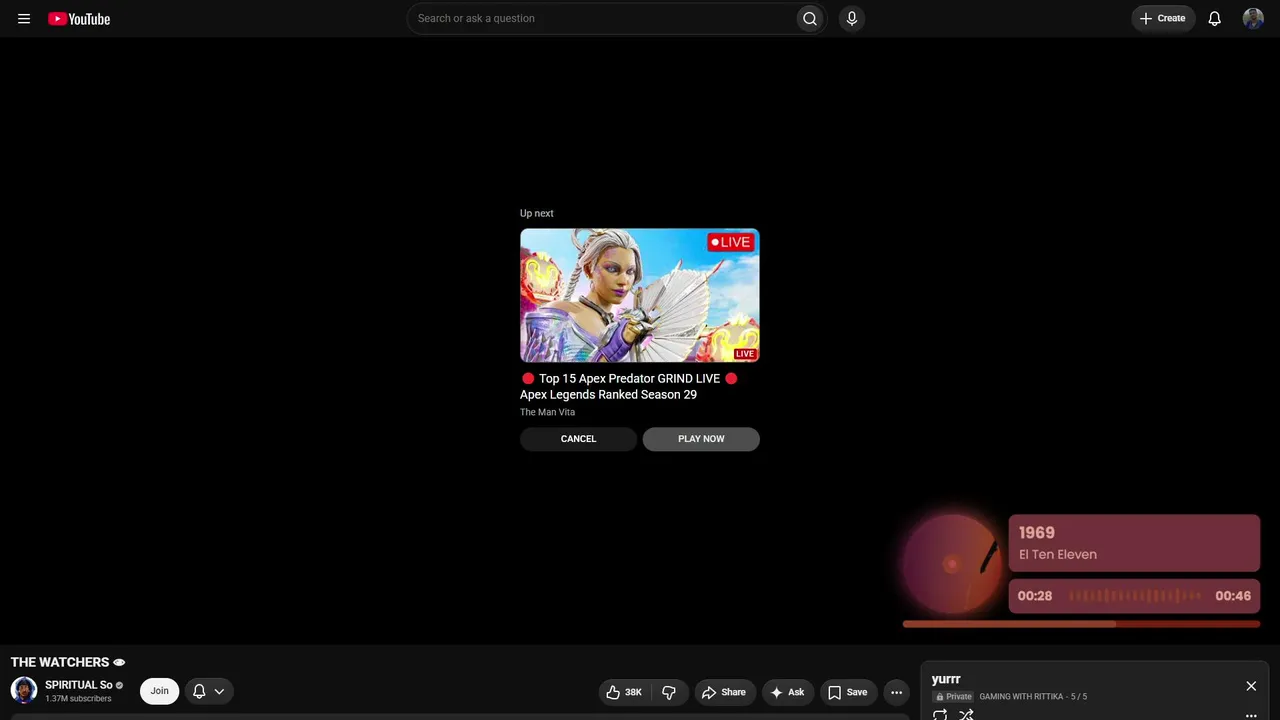Save the video to a playlist
1280x720 pixels.
[x=848, y=692]
